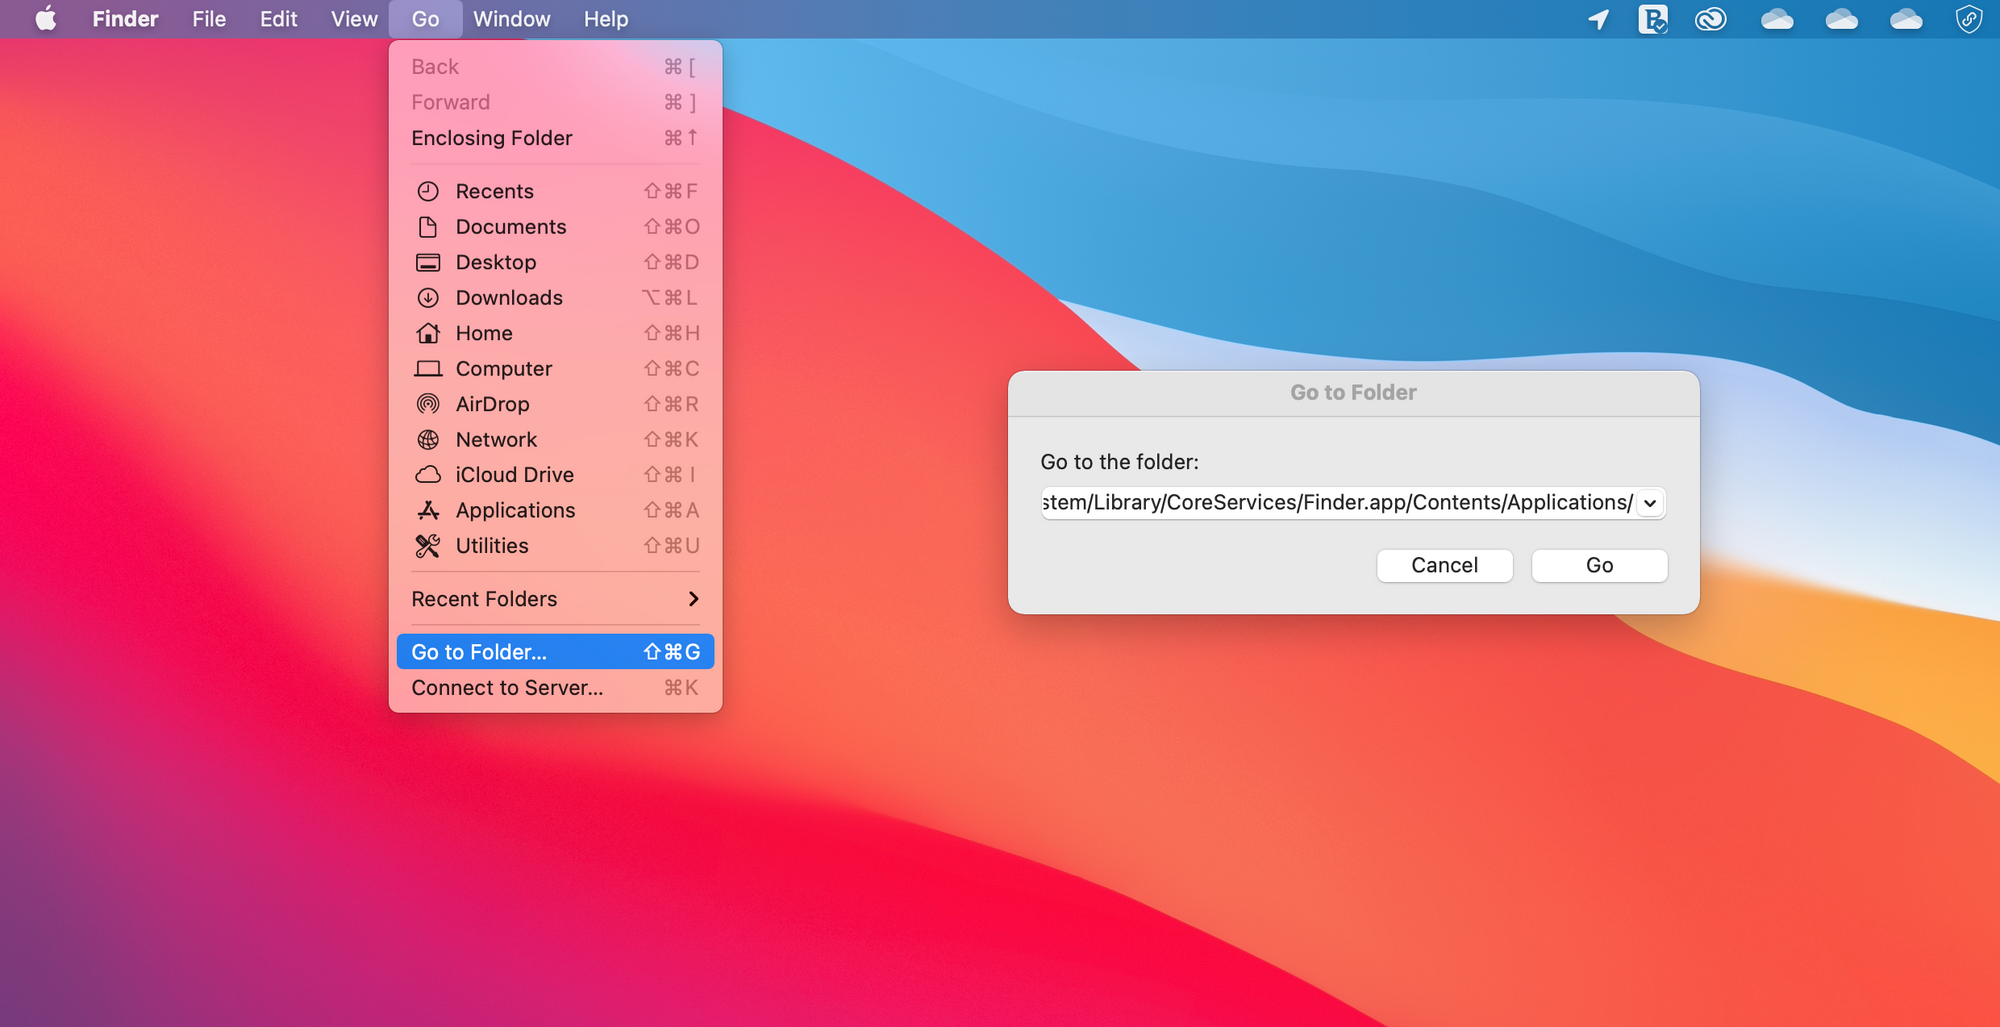Open Utilities from the Go menu
Viewport: 2000px width, 1027px height.
click(492, 546)
